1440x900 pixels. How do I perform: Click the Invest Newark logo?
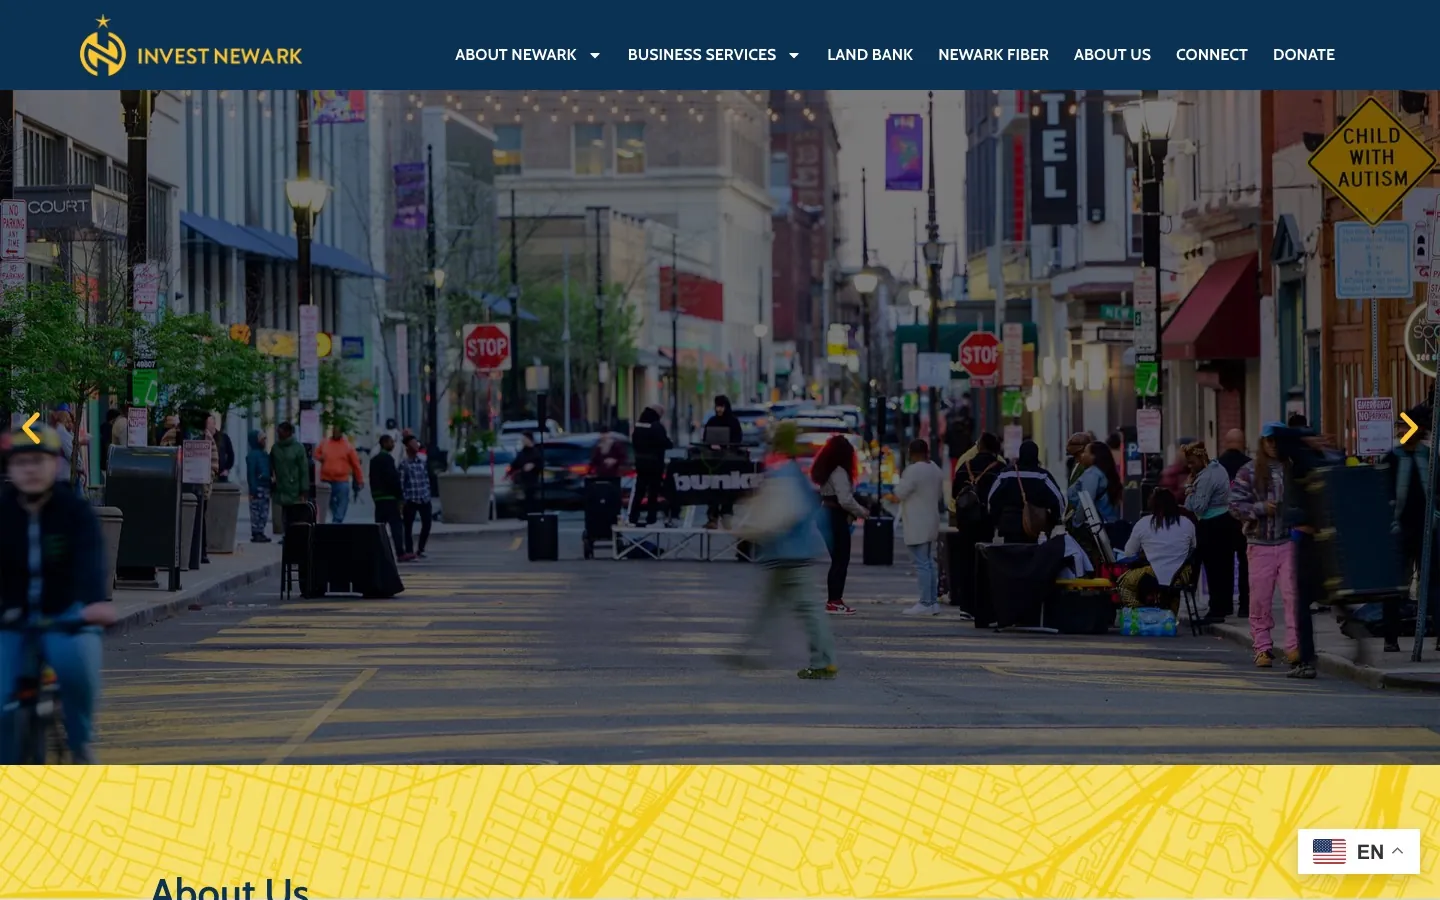(191, 46)
